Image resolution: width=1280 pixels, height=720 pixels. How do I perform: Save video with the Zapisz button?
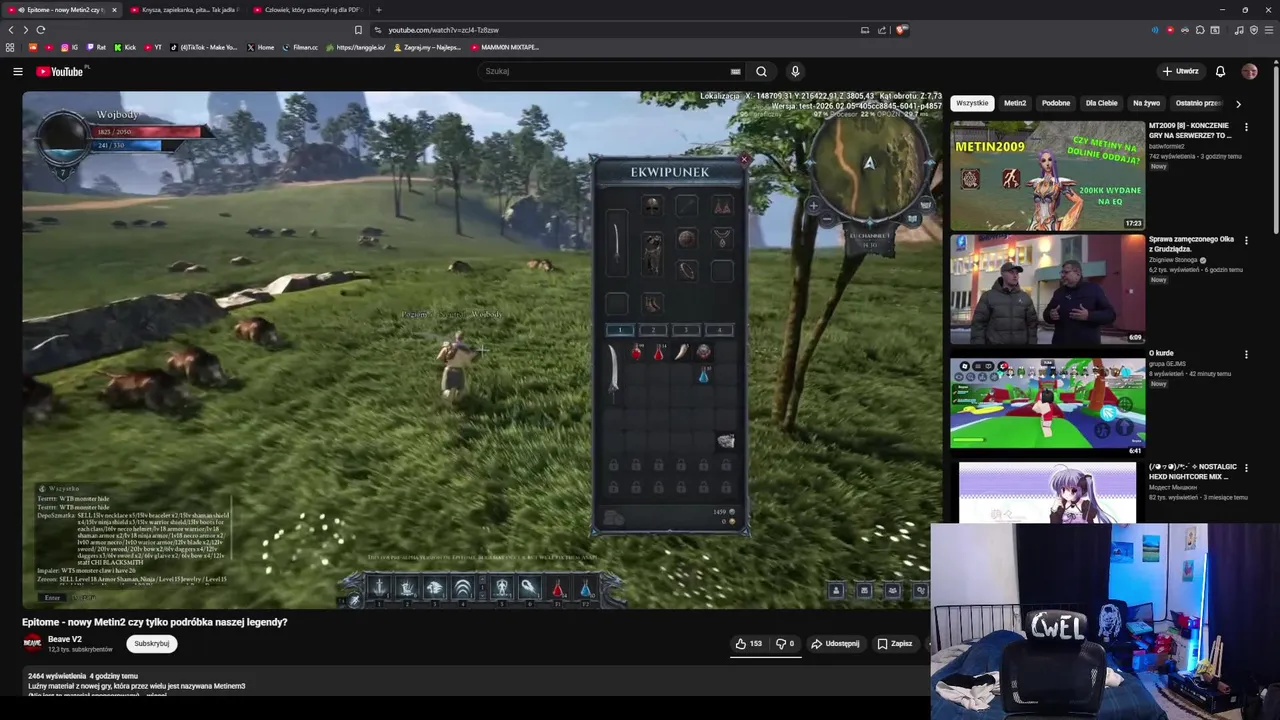click(x=895, y=644)
